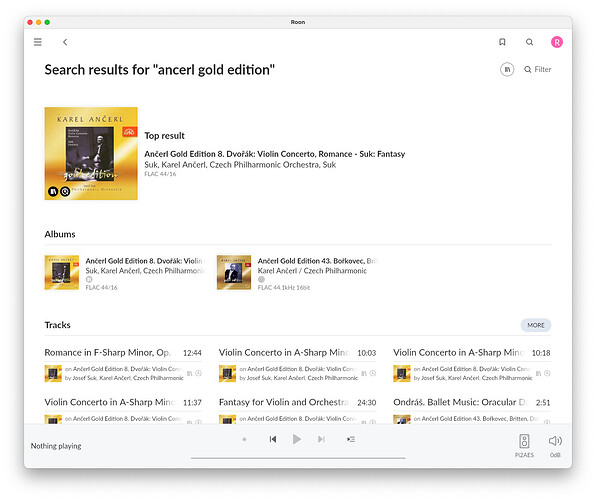Skip to the previous track
595x500 pixels.
tap(272, 439)
